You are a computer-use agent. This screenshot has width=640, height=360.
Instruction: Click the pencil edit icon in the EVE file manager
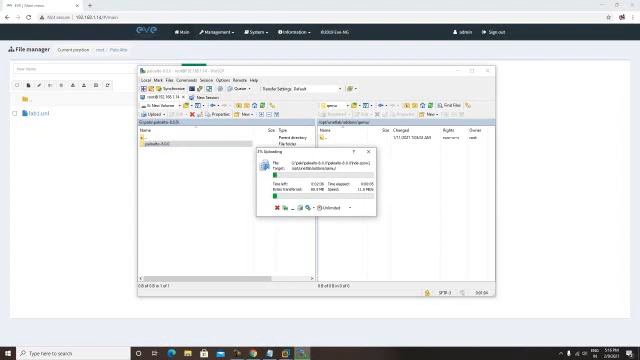click(x=39, y=85)
